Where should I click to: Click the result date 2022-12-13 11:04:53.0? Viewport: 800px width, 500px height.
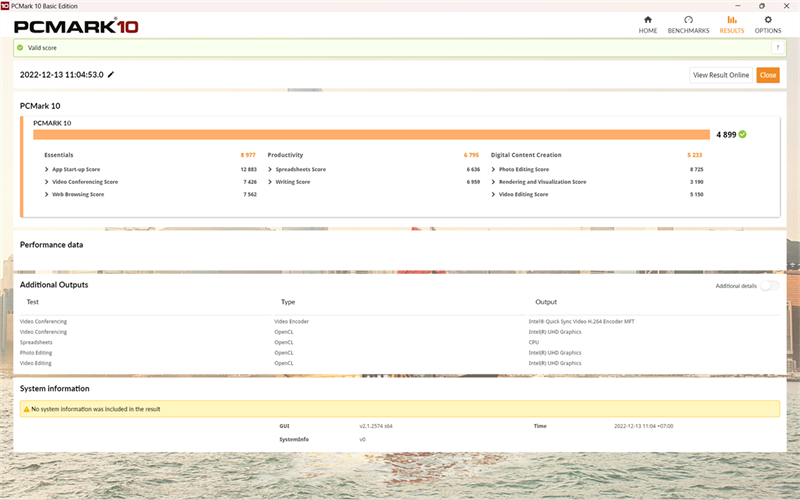coord(62,74)
